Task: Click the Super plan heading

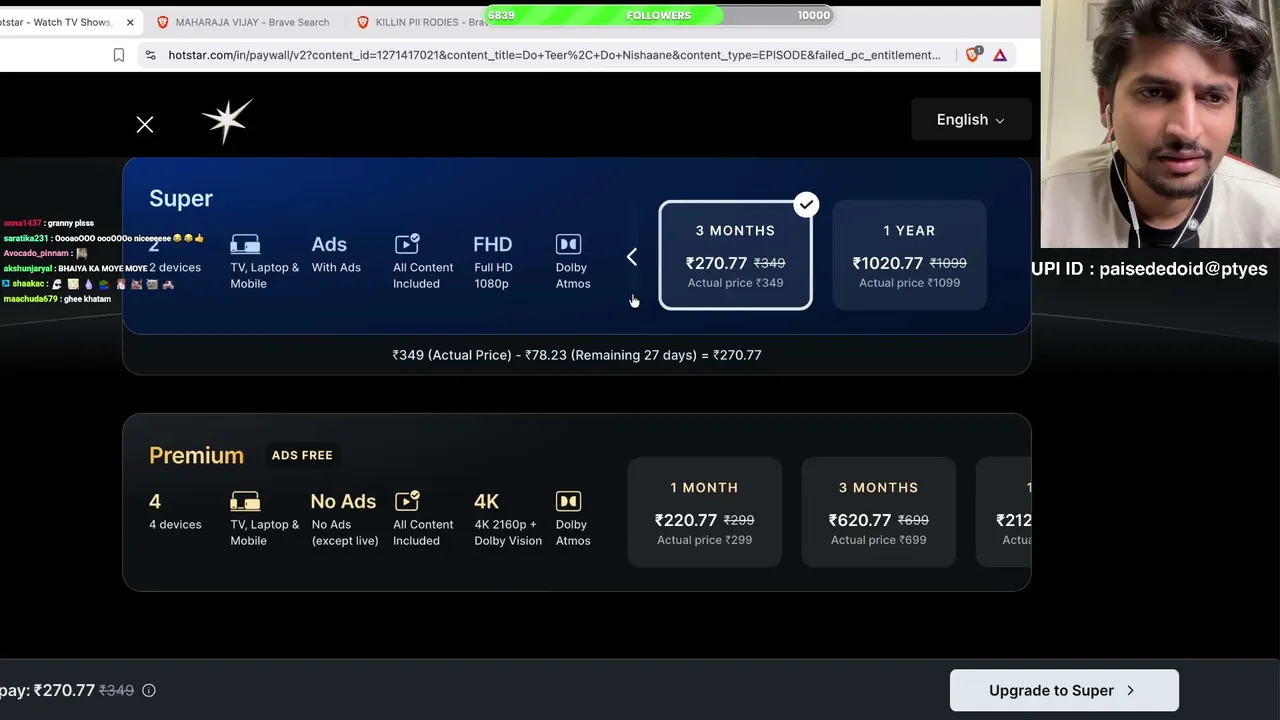Action: (181, 198)
